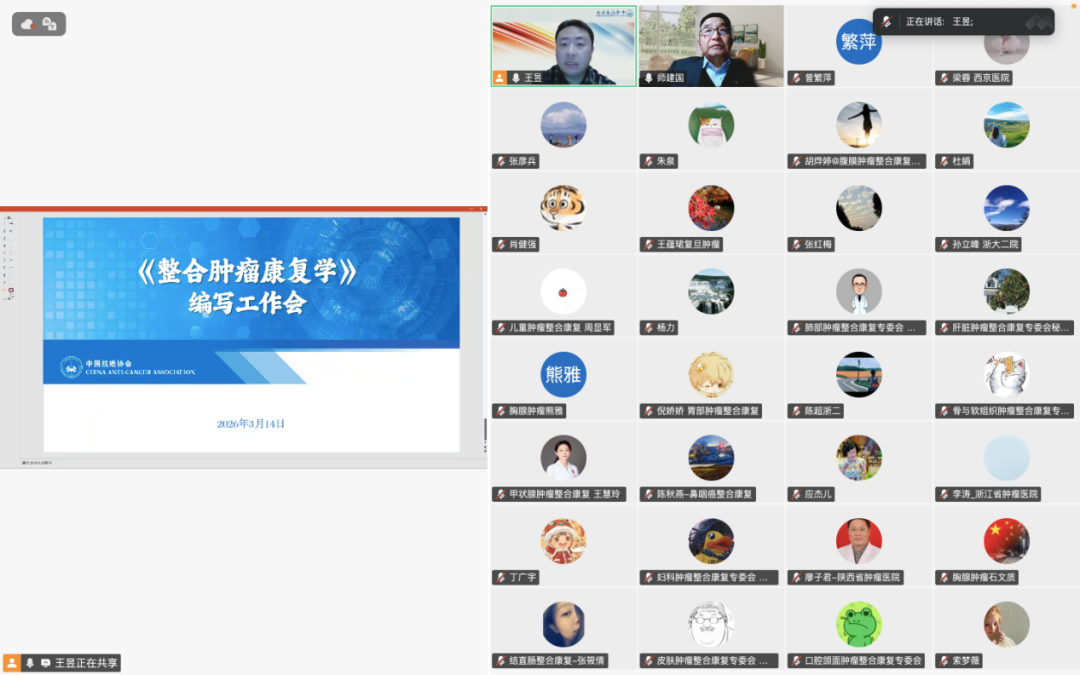Click the microphone icon next to 王昱's name
The width and height of the screenshot is (1080, 675).
coord(515,78)
